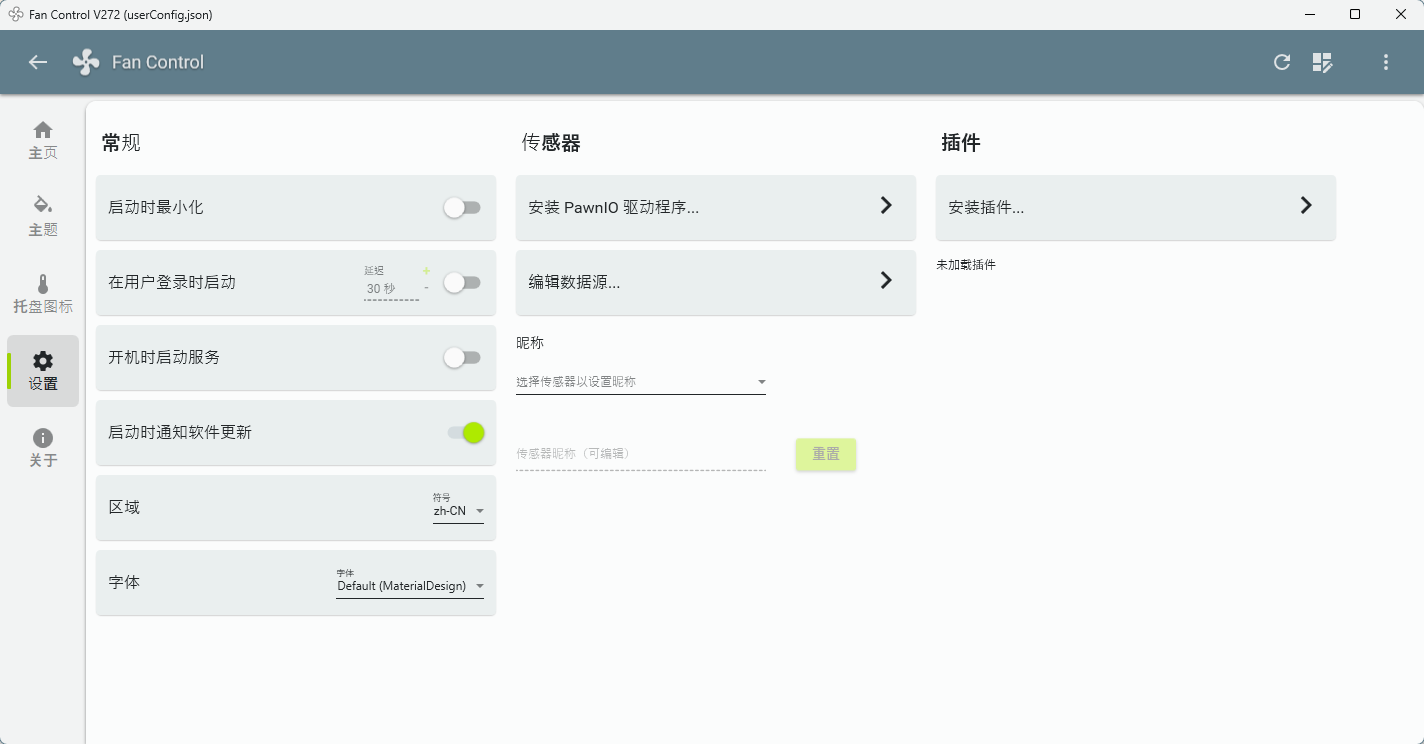The image size is (1424, 744).
Task: Click the 常规 section heading
Action: tap(121, 143)
